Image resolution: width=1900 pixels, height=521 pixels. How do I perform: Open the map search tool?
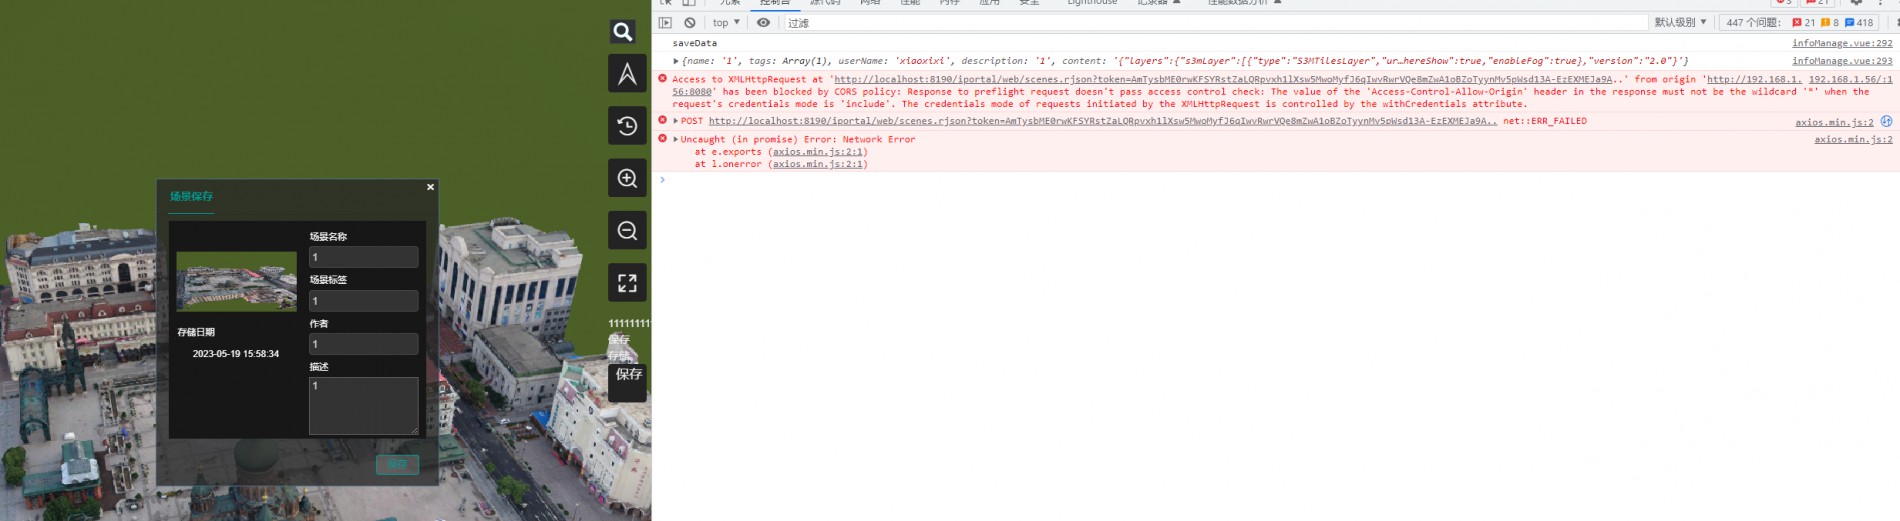coord(623,32)
